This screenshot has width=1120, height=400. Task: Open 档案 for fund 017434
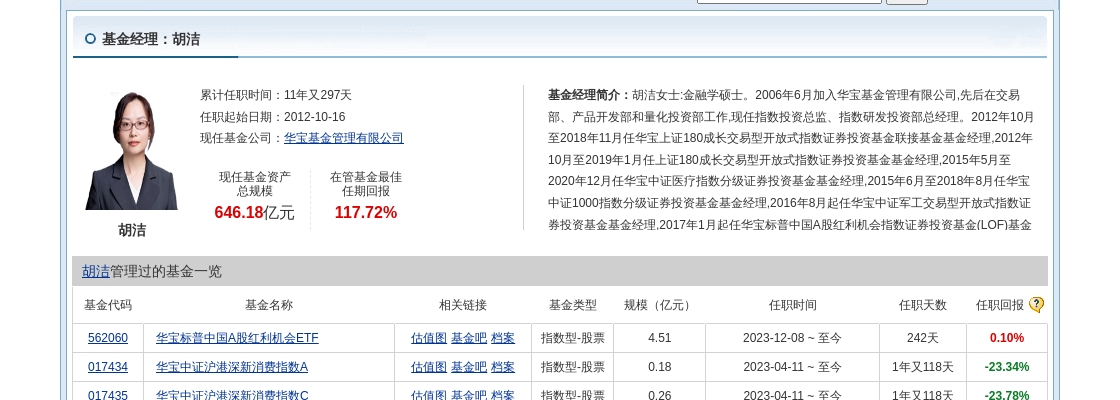click(502, 367)
